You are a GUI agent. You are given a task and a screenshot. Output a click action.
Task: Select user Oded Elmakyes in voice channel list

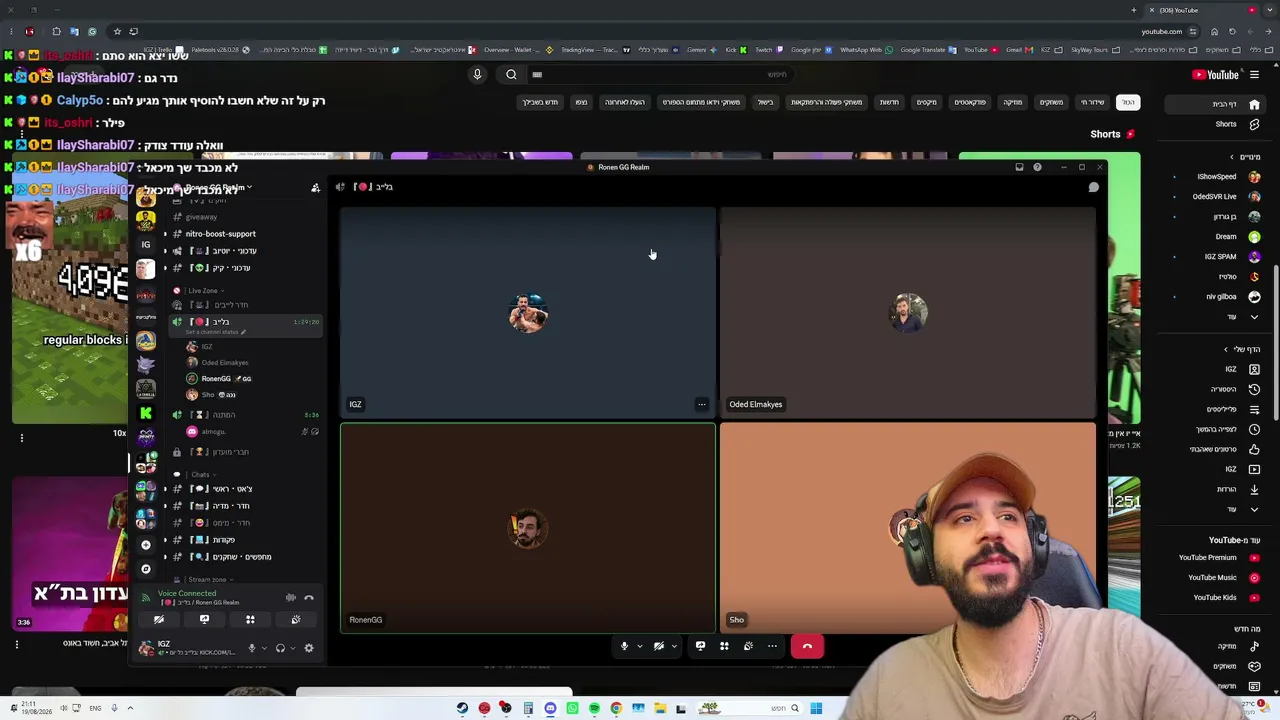tap(224, 363)
